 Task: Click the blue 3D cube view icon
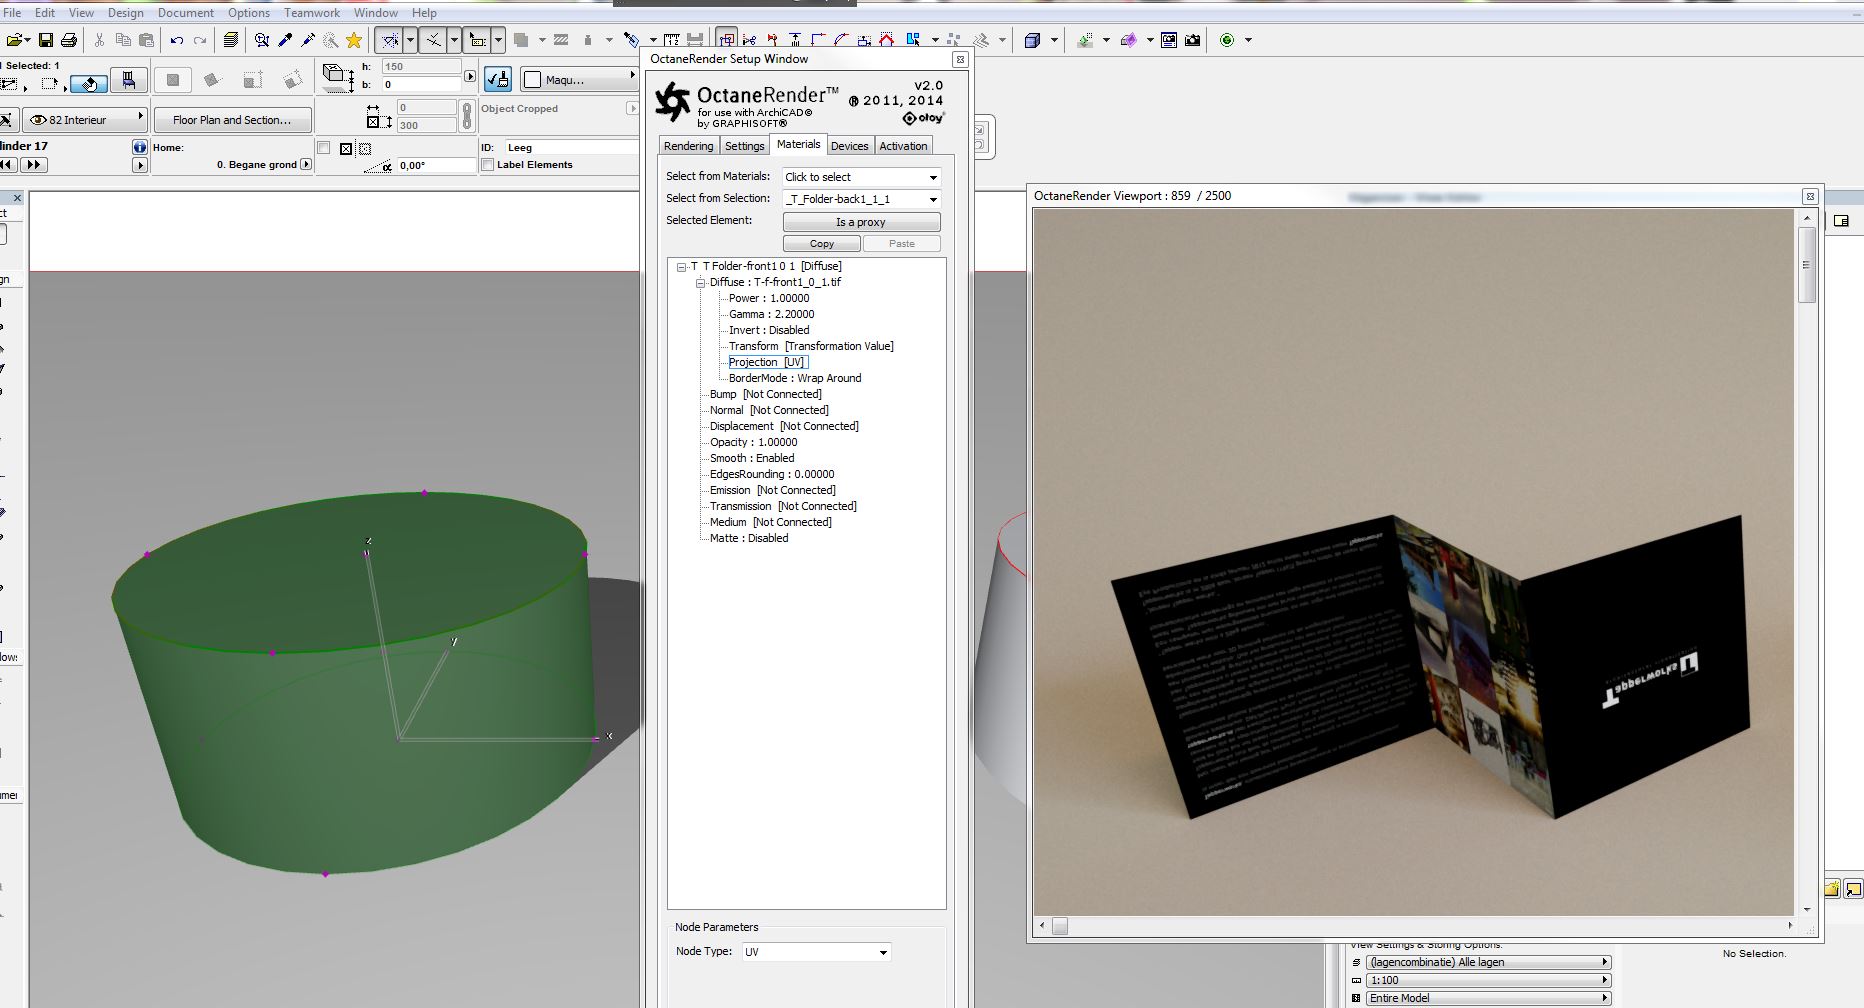tap(1033, 40)
